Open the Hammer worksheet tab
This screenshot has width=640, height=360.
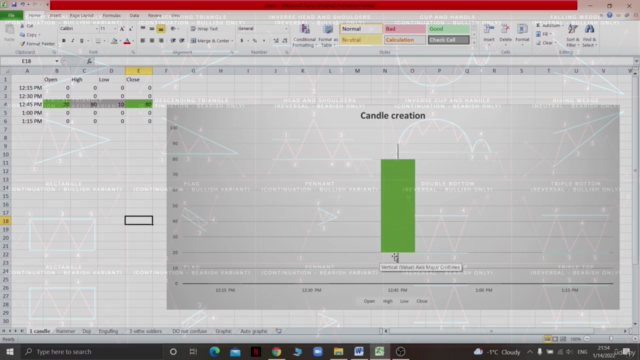pyautogui.click(x=65, y=331)
